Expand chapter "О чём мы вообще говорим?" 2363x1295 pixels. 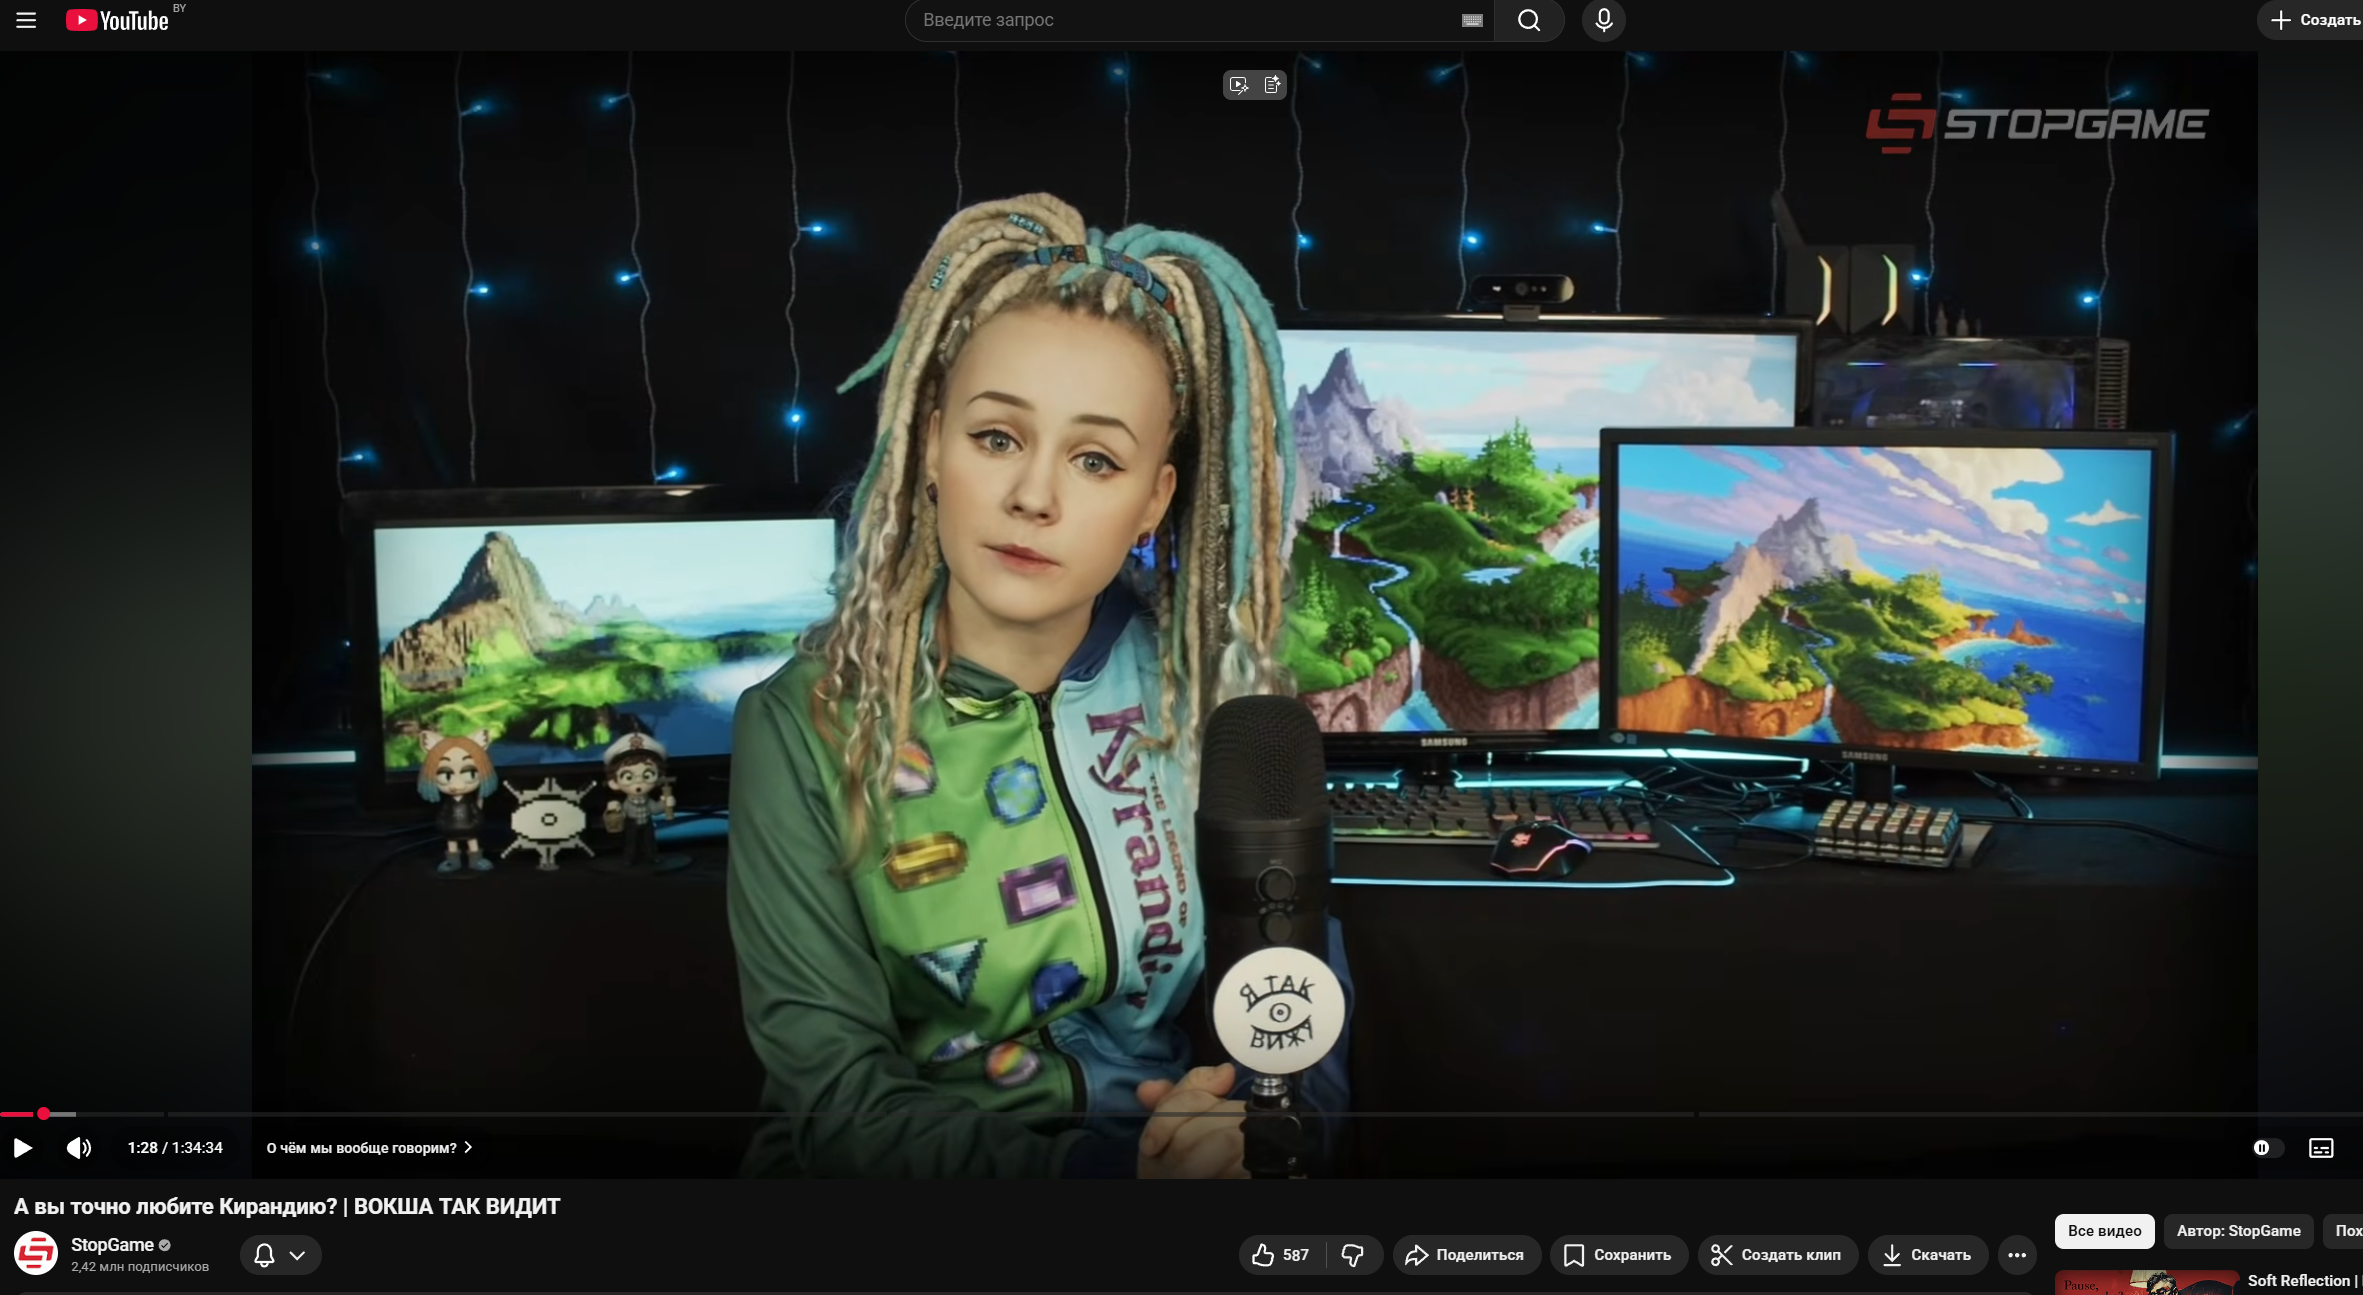pos(369,1148)
